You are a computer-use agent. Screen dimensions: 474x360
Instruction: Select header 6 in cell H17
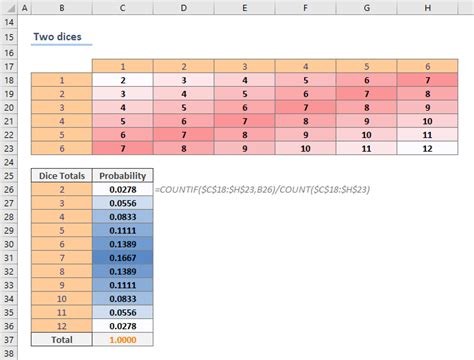[428, 66]
